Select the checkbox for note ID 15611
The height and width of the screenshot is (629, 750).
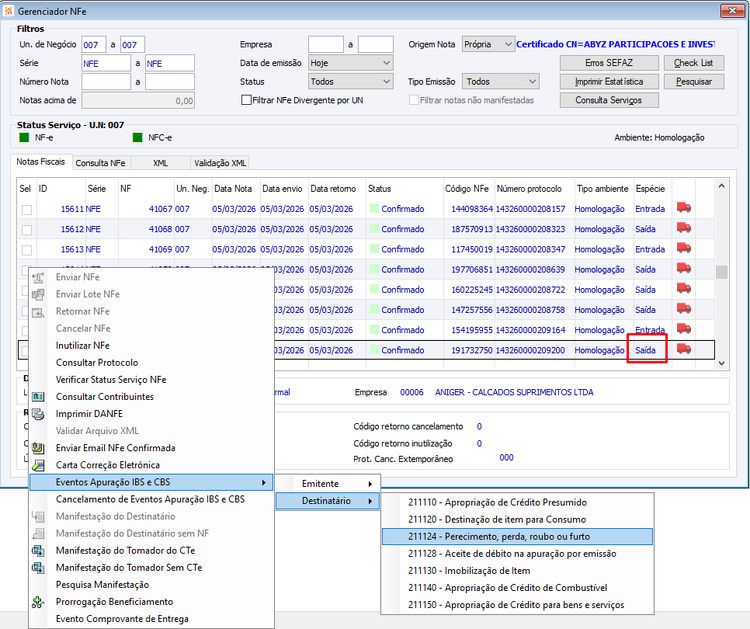click(27, 210)
